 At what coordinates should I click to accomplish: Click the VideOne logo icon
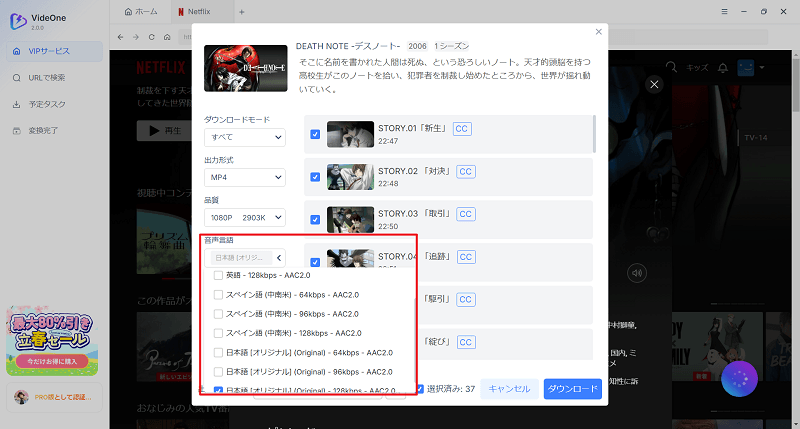tap(18, 21)
